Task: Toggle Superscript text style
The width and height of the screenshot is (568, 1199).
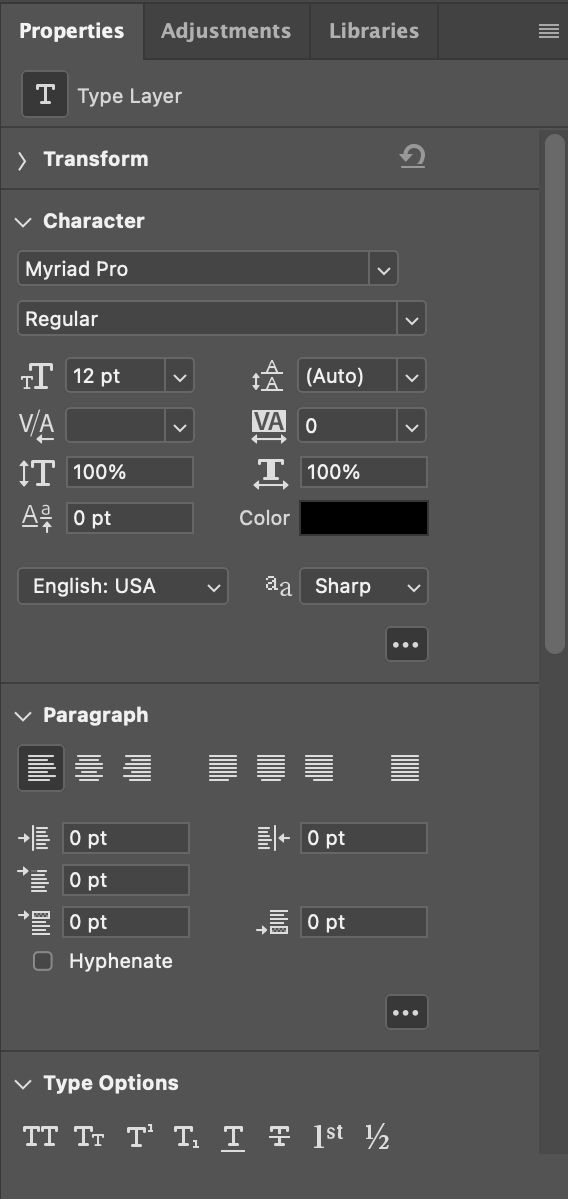Action: (138, 1136)
